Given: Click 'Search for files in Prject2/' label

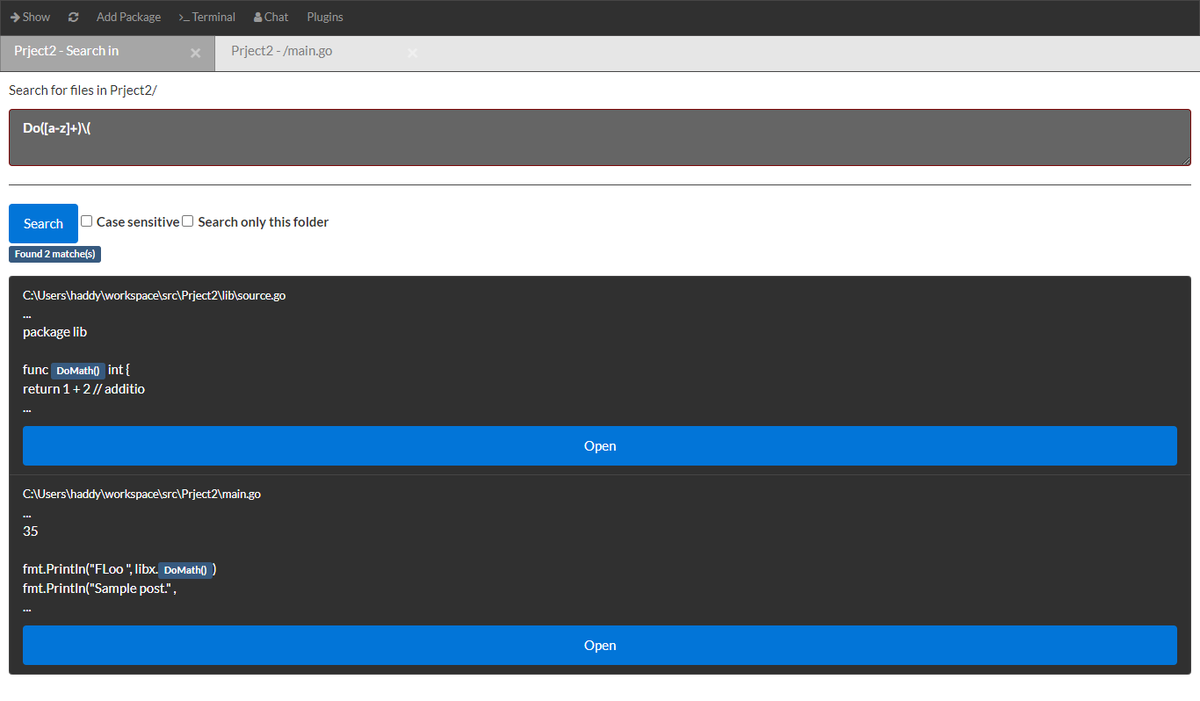Looking at the screenshot, I should (x=83, y=90).
